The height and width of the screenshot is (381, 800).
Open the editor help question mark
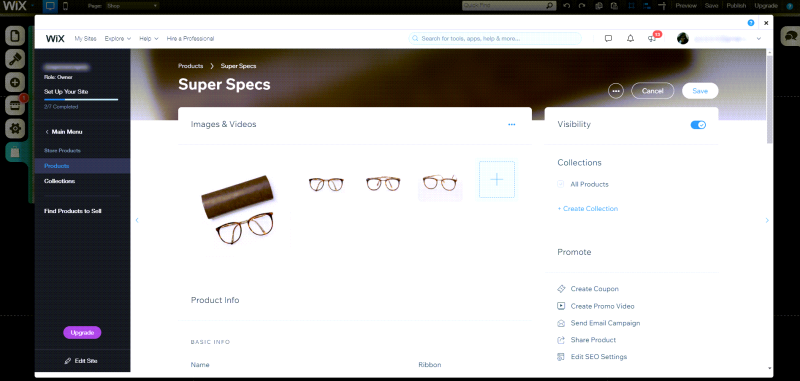(790, 6)
